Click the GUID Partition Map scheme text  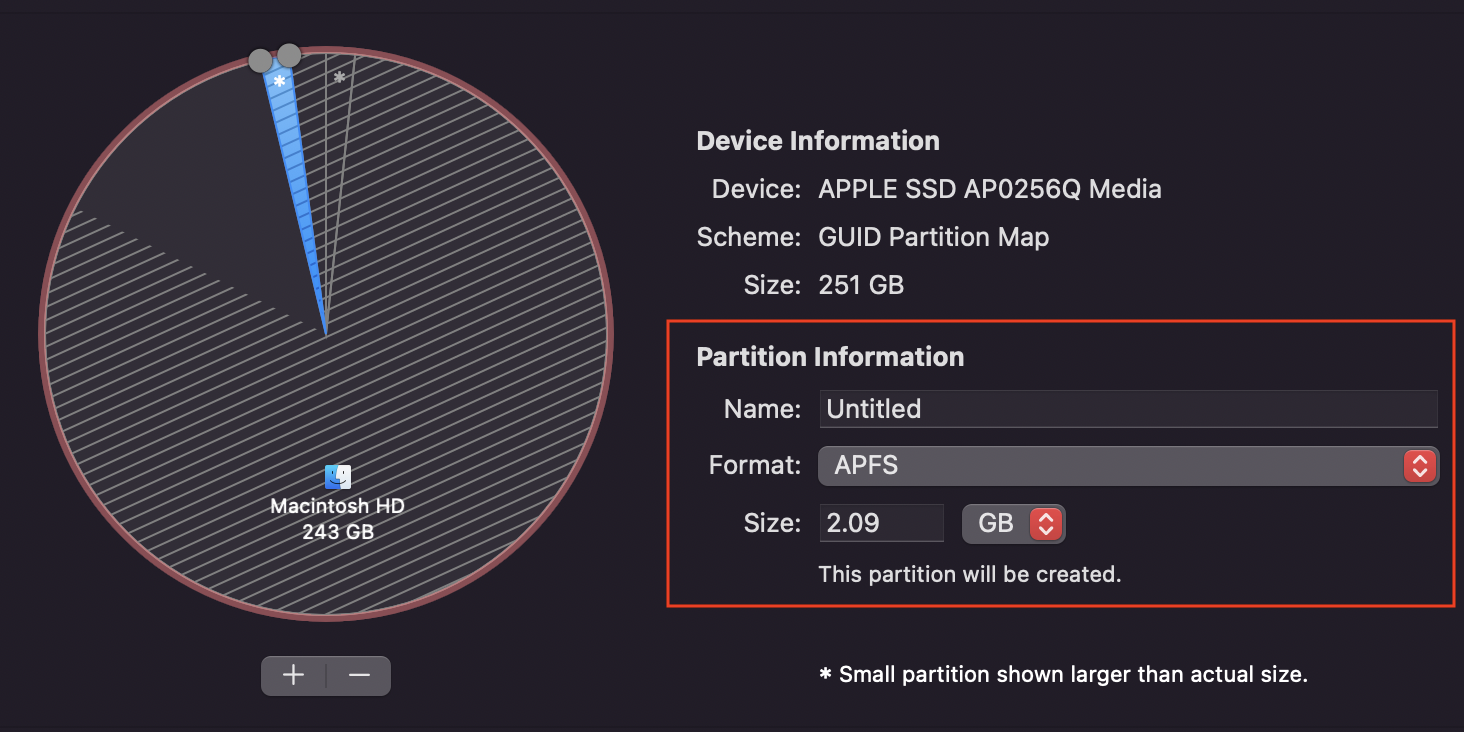933,237
